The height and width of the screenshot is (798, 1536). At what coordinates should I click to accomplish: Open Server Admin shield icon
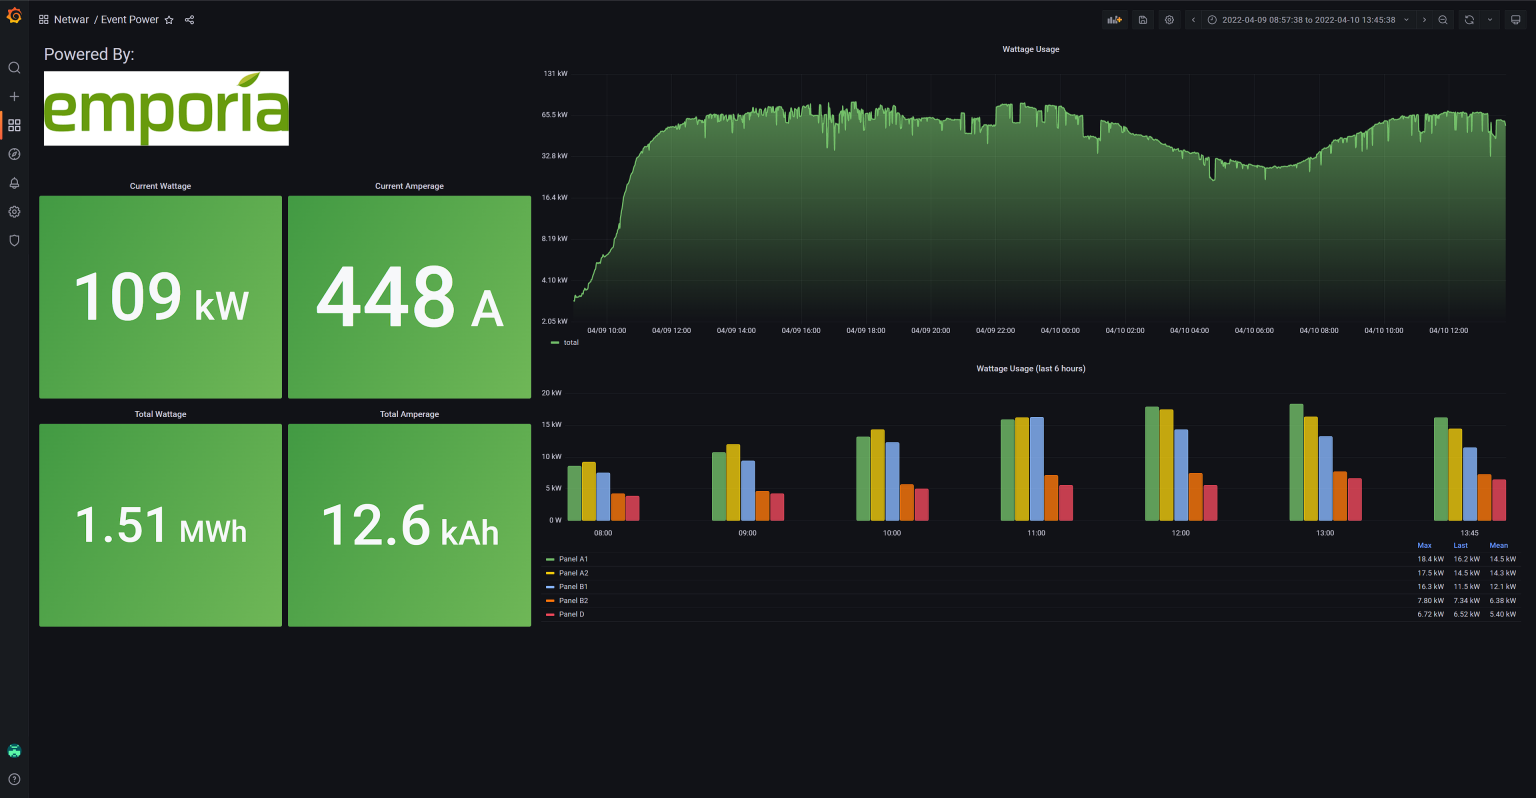pos(14,241)
